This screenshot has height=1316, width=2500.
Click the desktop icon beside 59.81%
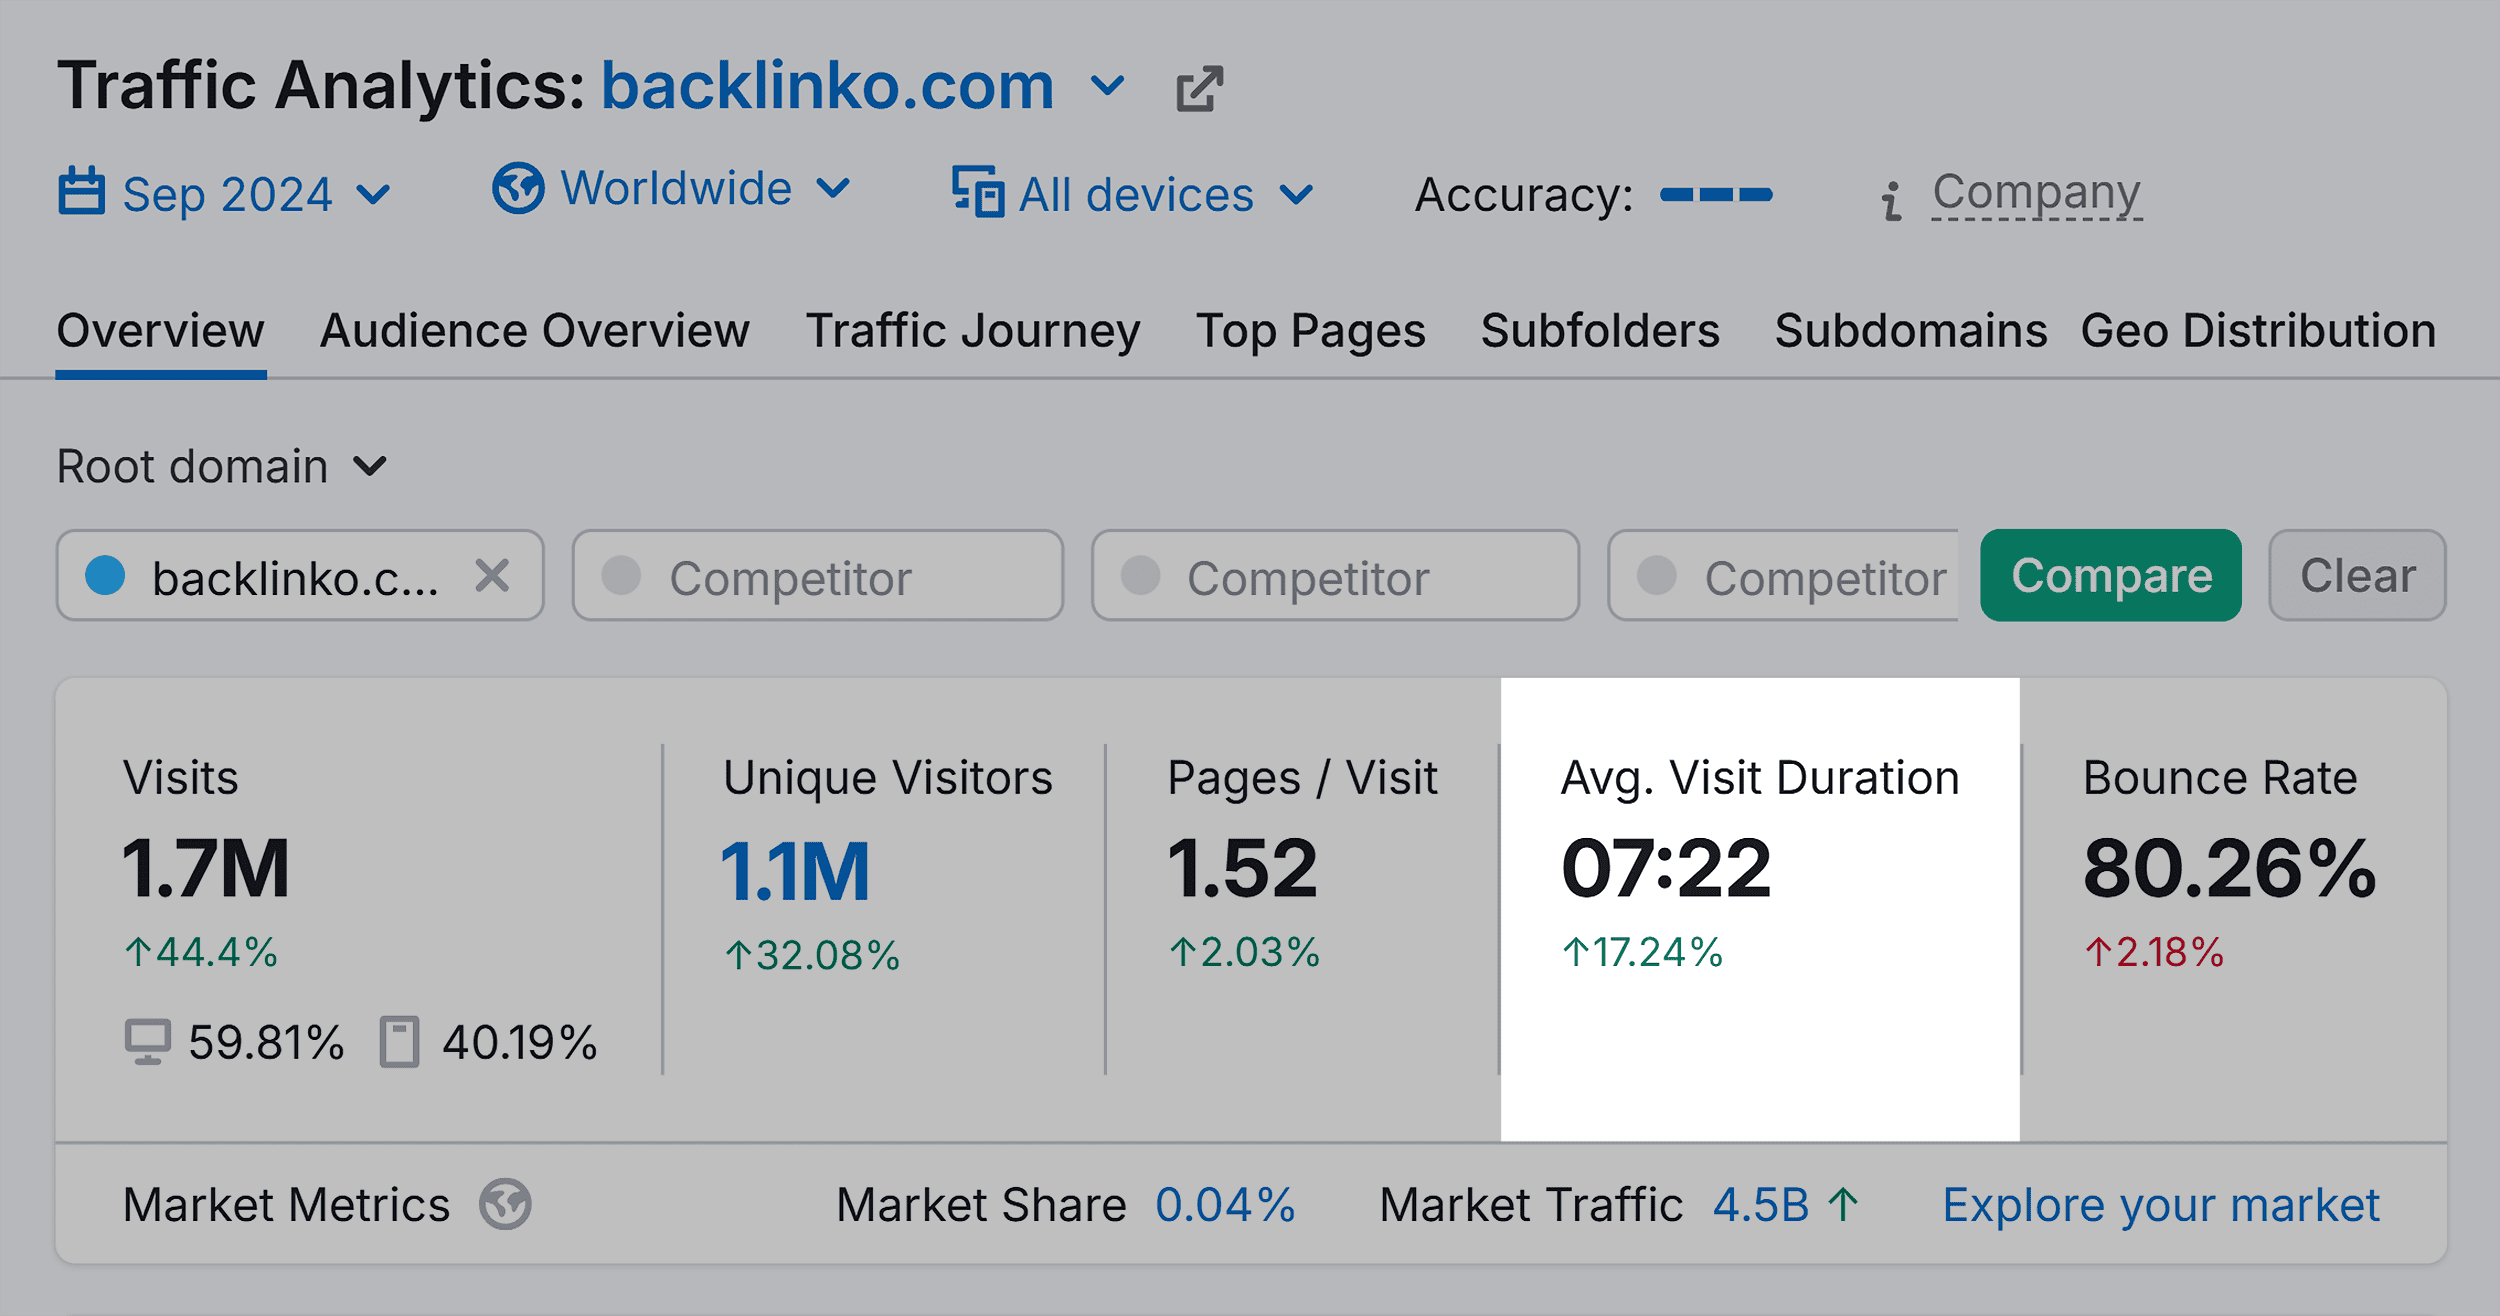point(148,1042)
